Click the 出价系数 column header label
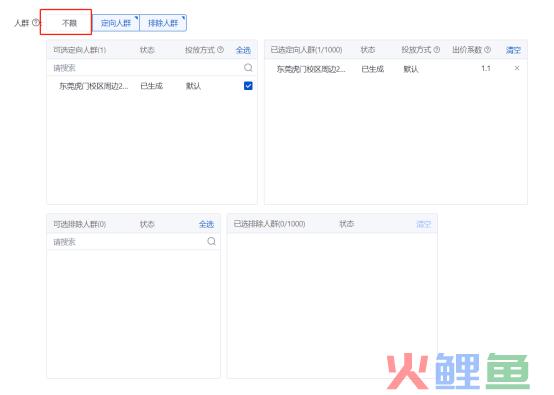The image size is (554, 395). coord(467,50)
